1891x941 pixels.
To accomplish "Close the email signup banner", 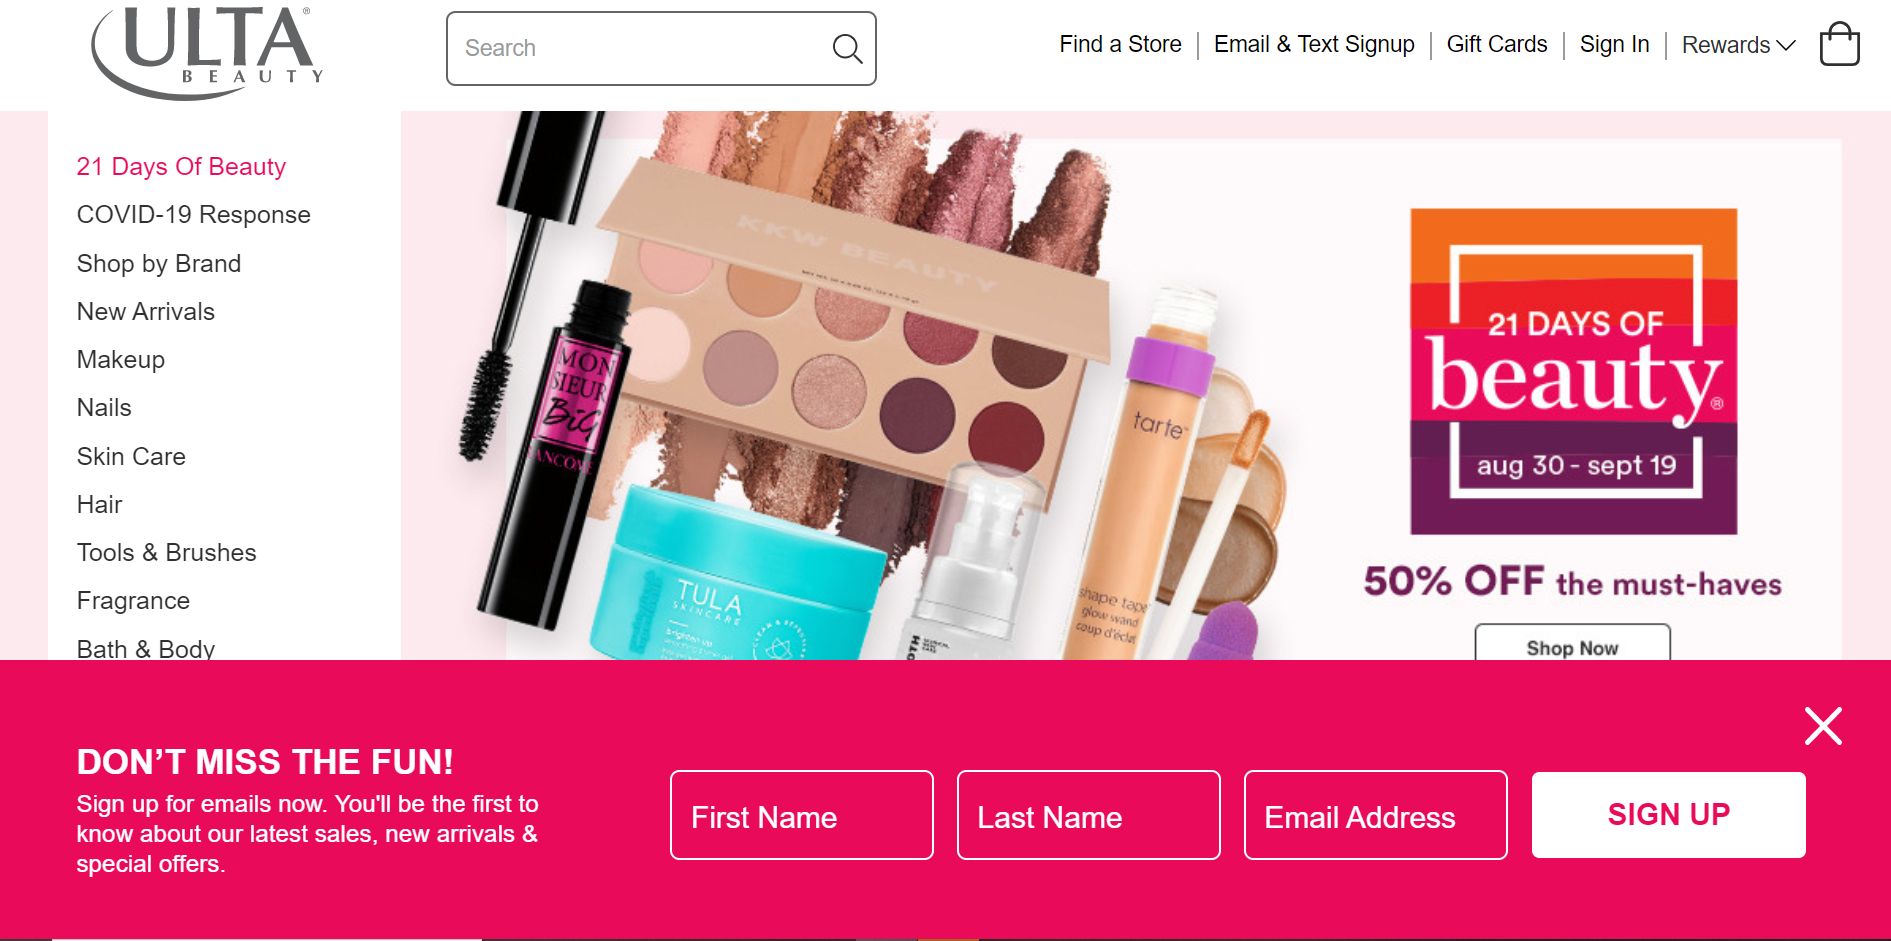I will pyautogui.click(x=1823, y=726).
